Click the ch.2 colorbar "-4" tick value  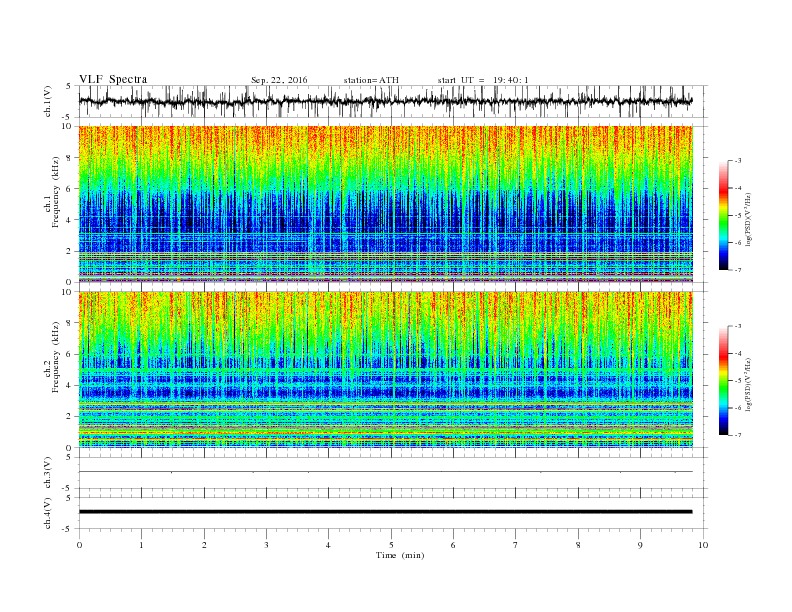pos(738,353)
